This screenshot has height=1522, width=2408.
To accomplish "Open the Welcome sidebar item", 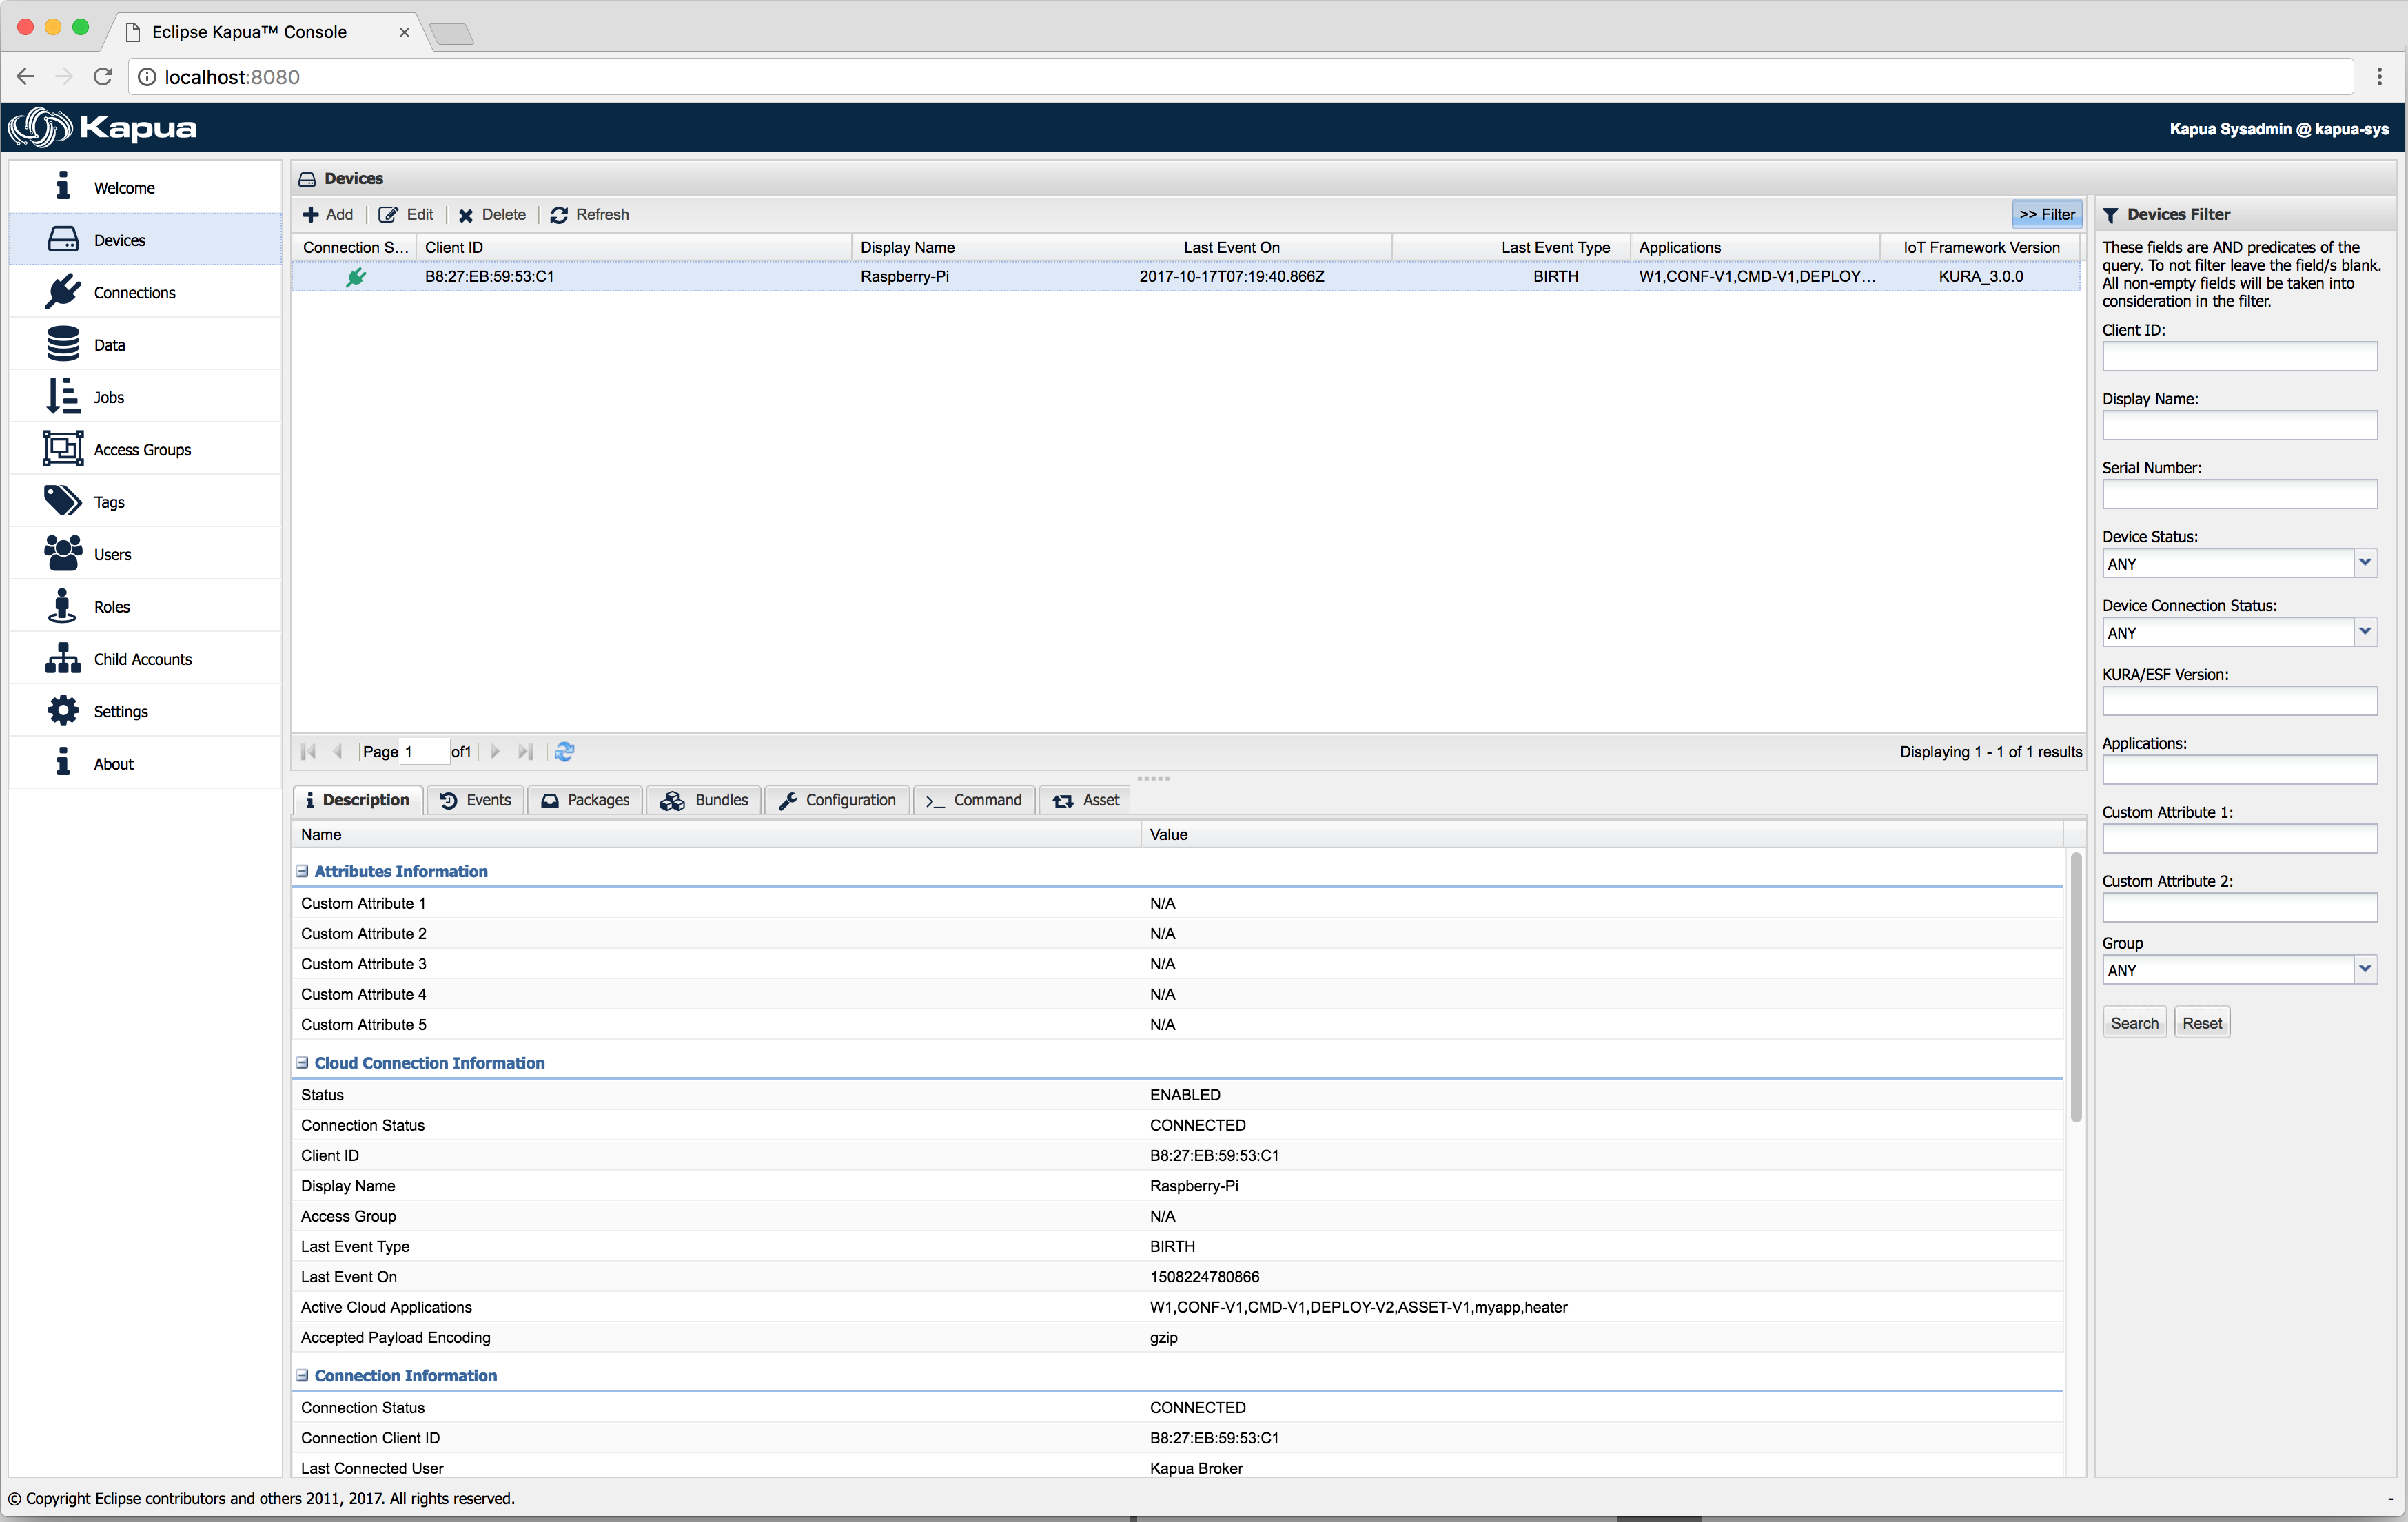I will [x=145, y=188].
